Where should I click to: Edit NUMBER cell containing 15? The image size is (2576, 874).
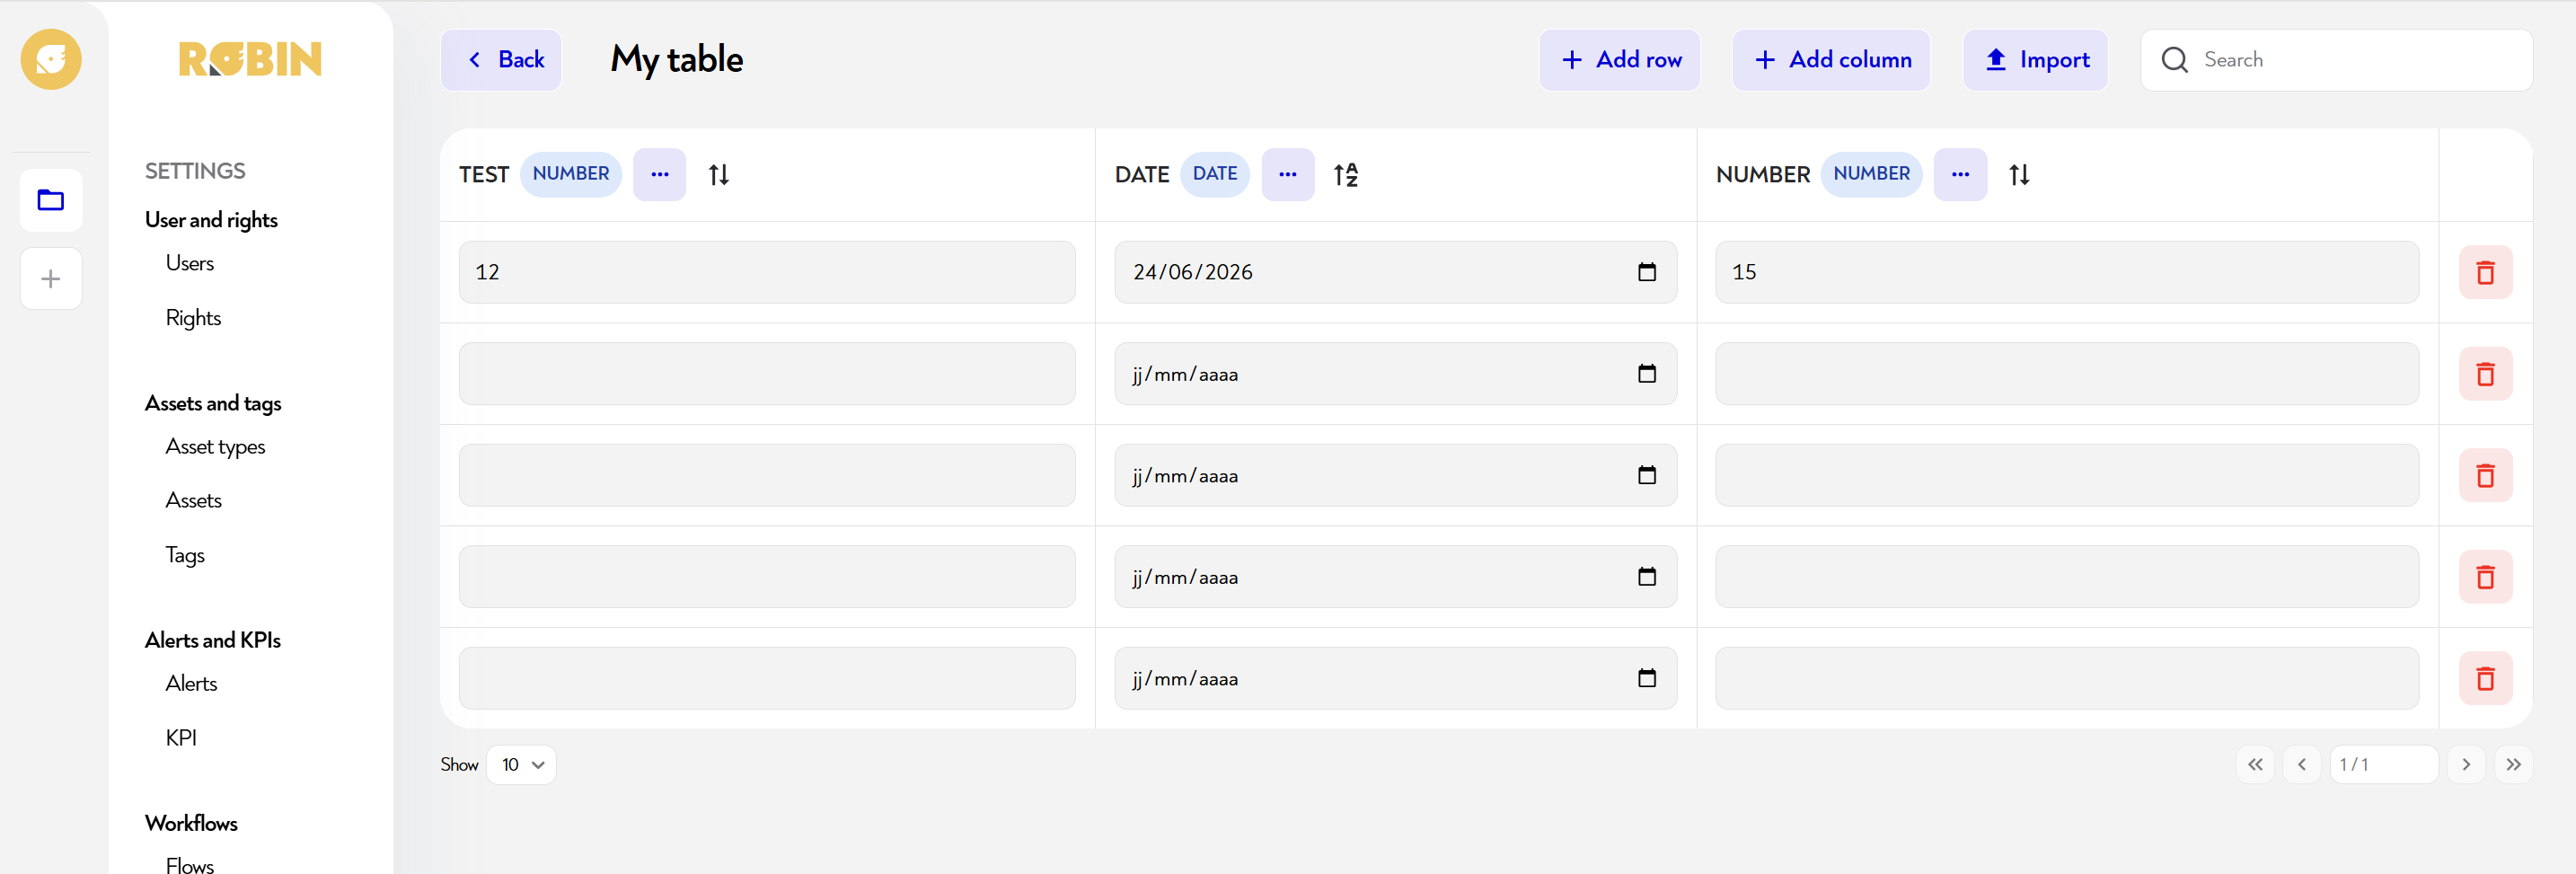click(2067, 272)
